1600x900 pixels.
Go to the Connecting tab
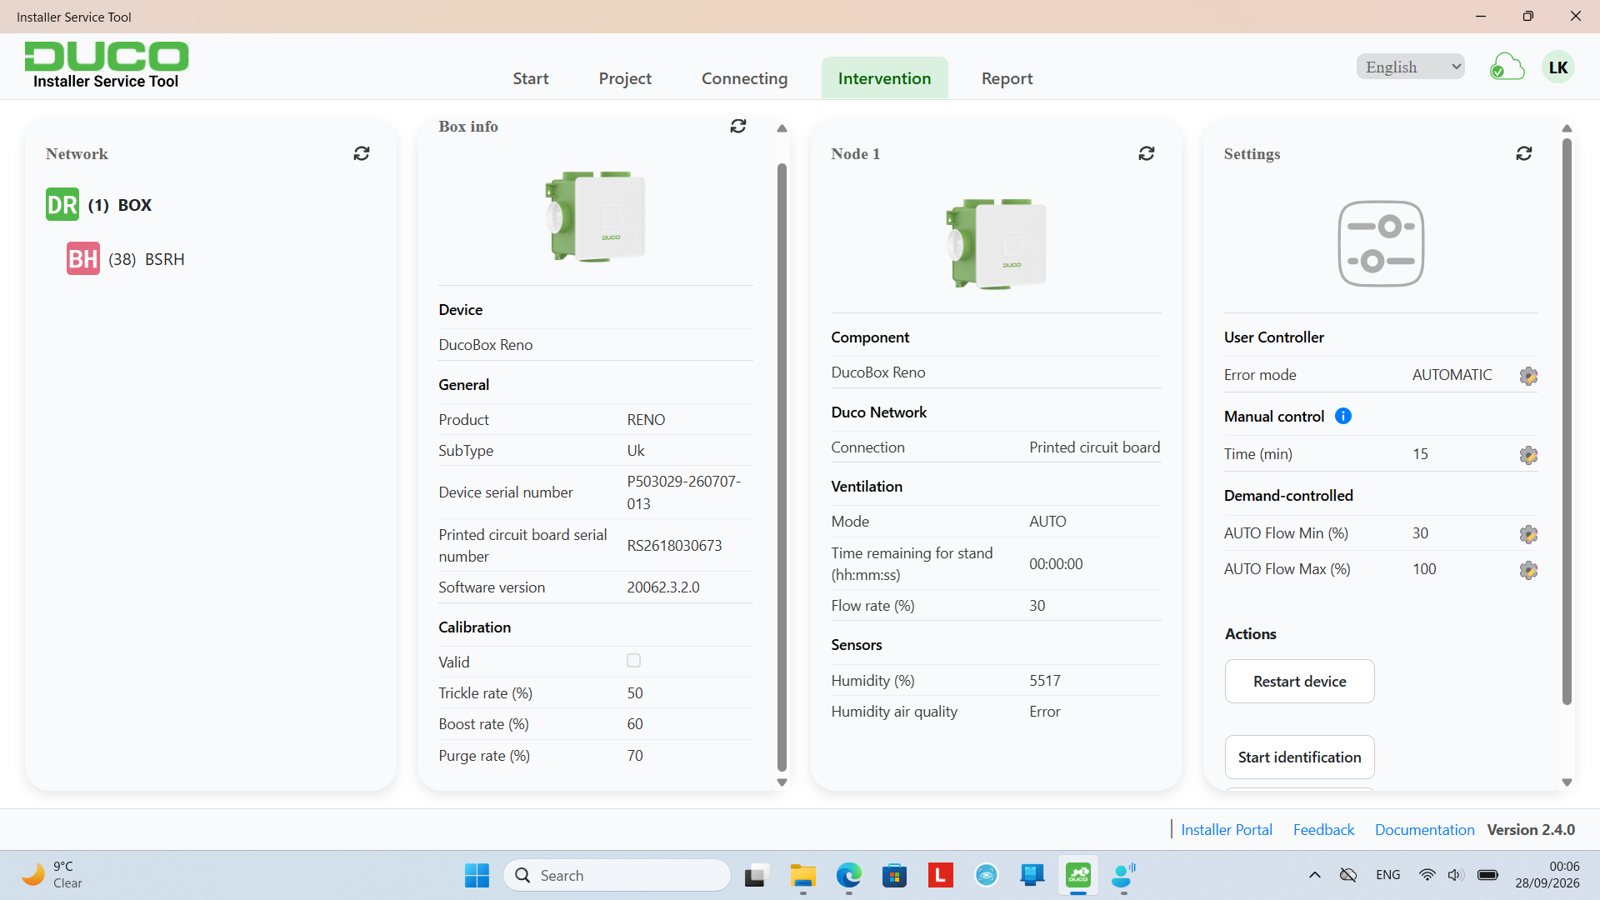(745, 79)
